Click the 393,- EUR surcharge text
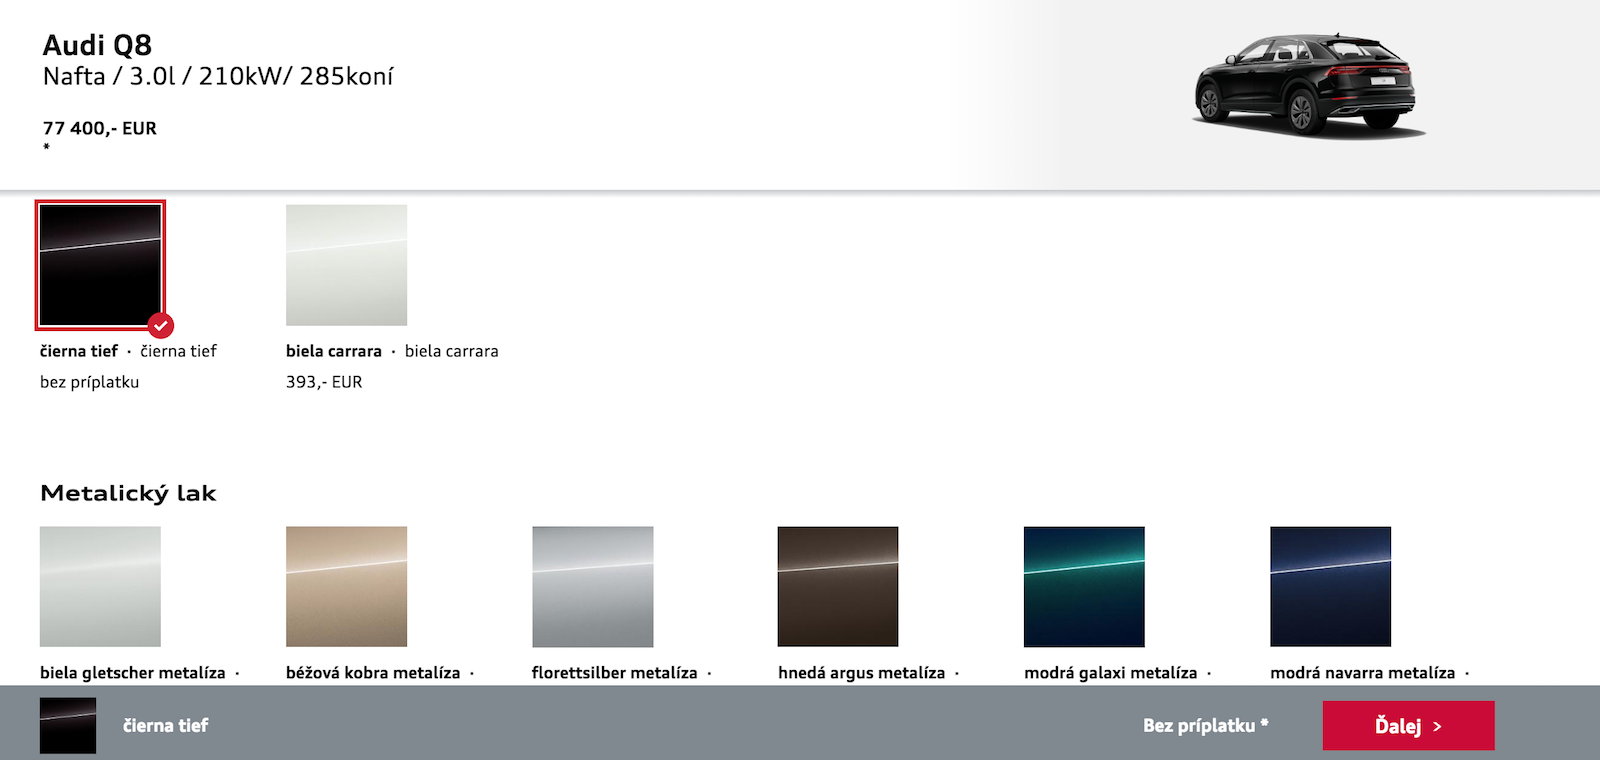Image resolution: width=1600 pixels, height=760 pixels. [324, 382]
